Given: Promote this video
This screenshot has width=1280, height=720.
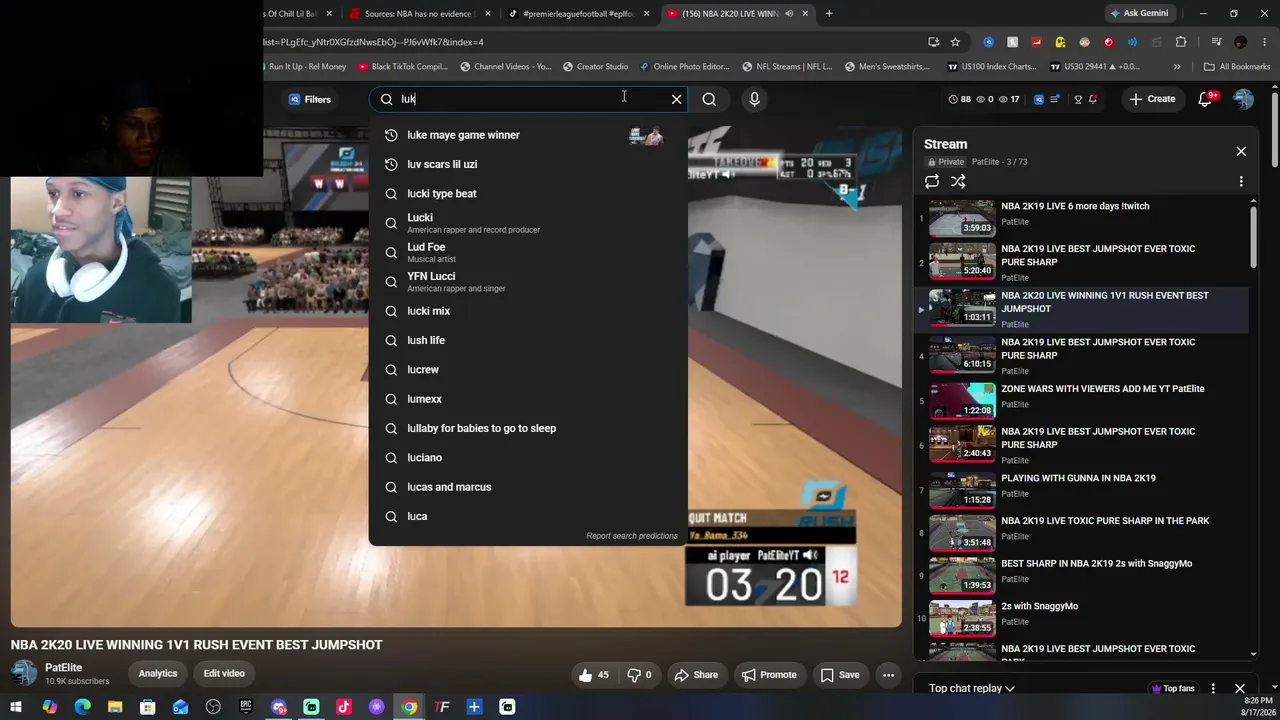Looking at the screenshot, I should 769,675.
